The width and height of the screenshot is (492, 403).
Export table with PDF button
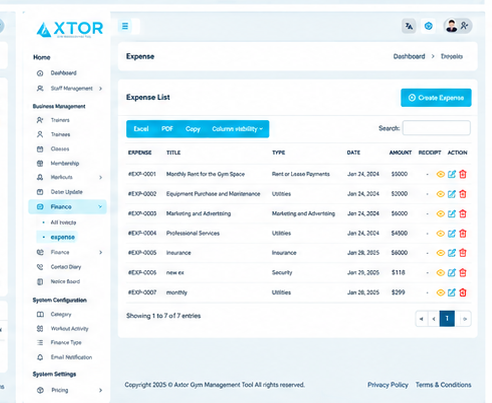point(167,129)
